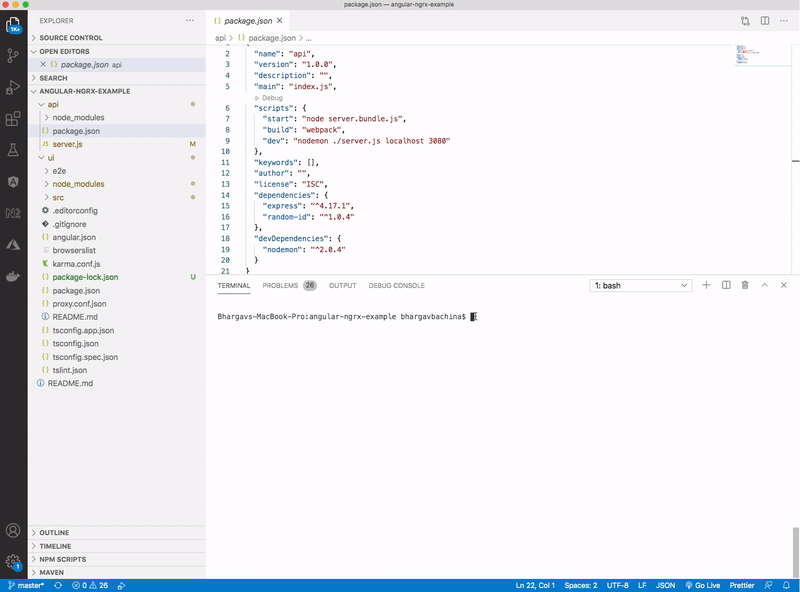Switch to the Terminal panel tab
This screenshot has width=800, height=592.
click(x=234, y=285)
